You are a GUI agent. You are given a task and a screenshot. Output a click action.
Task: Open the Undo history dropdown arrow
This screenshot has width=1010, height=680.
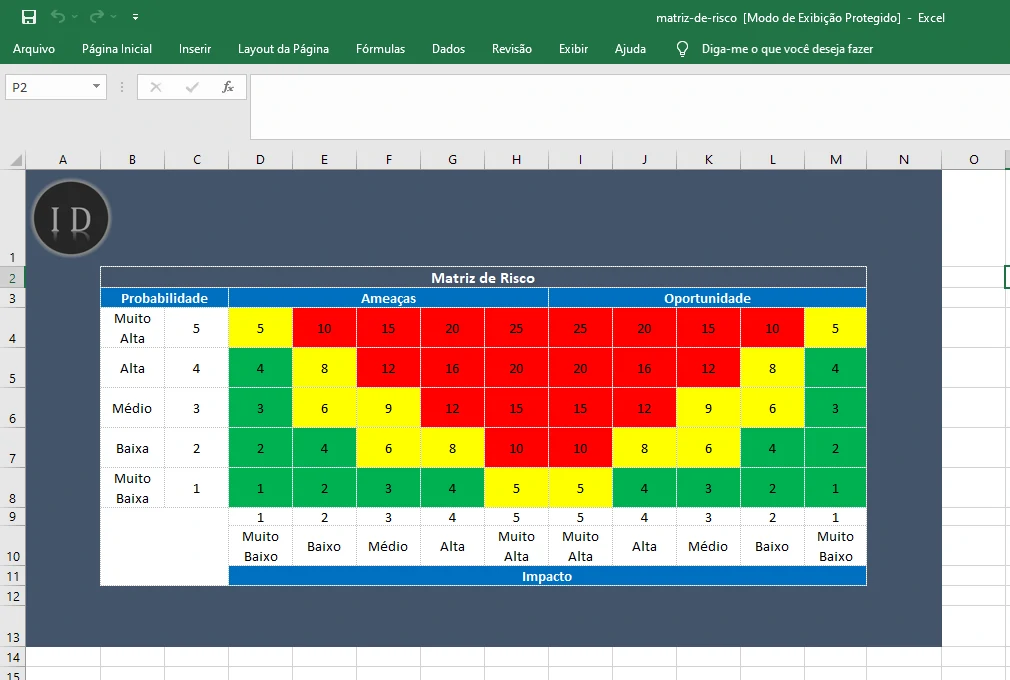72,17
